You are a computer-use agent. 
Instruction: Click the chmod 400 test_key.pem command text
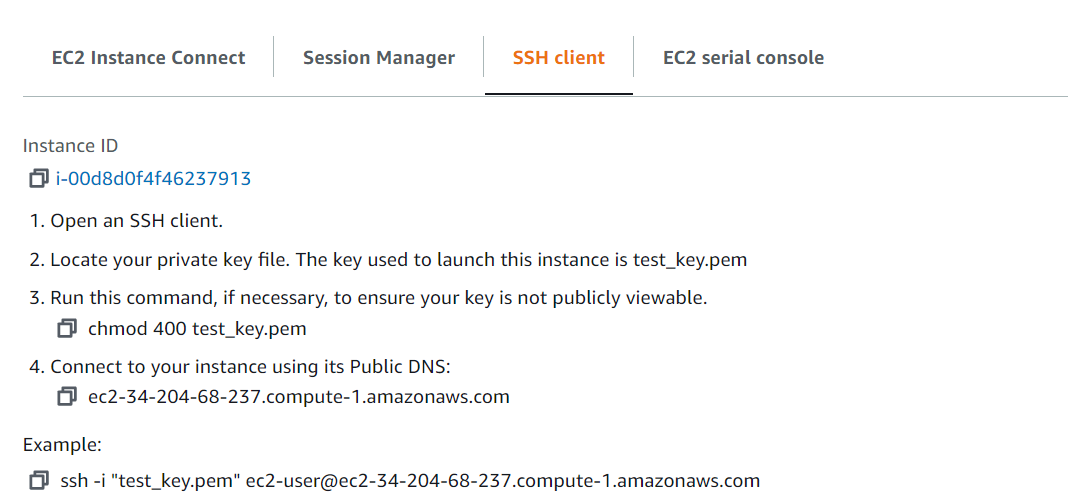[197, 328]
